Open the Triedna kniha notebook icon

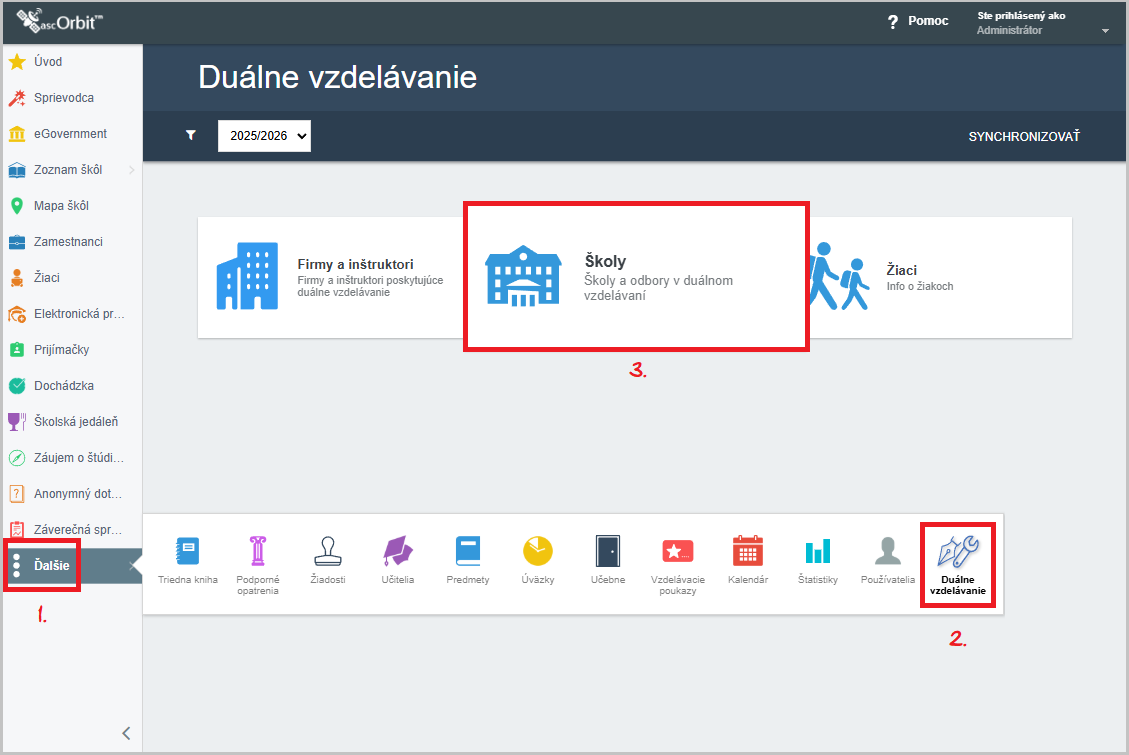tap(188, 552)
